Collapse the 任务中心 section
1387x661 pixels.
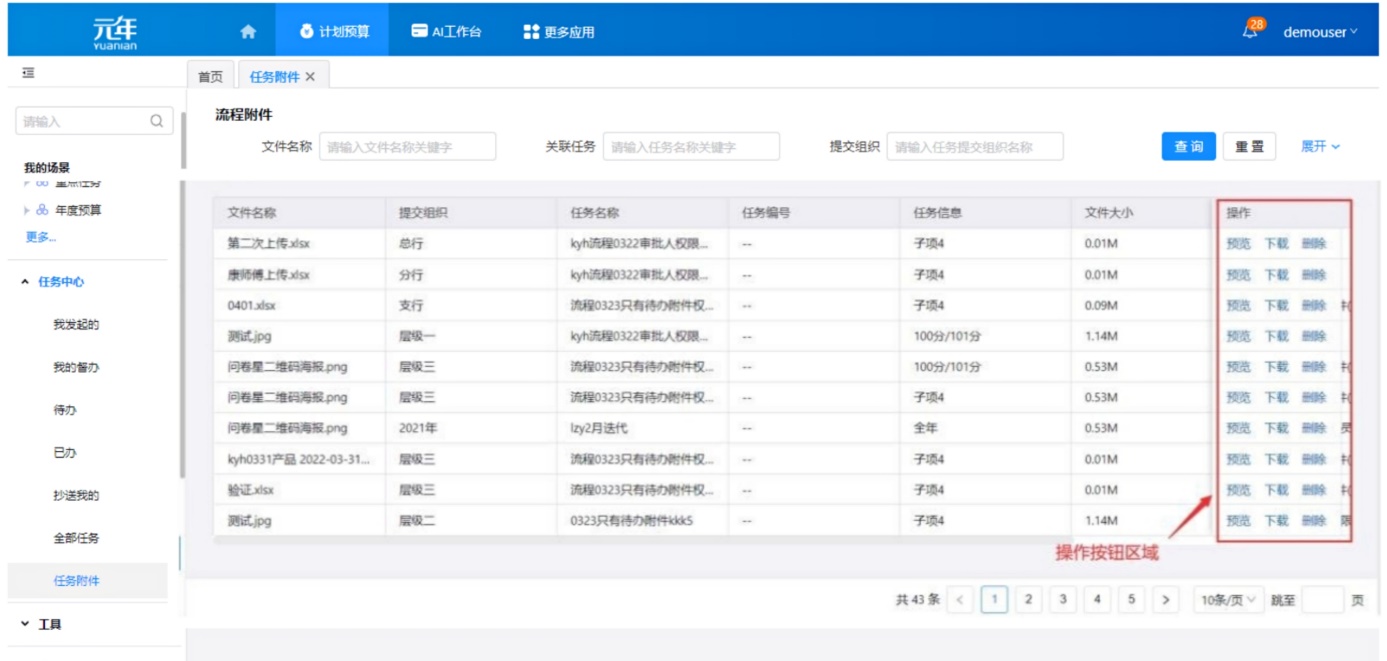click(25, 282)
